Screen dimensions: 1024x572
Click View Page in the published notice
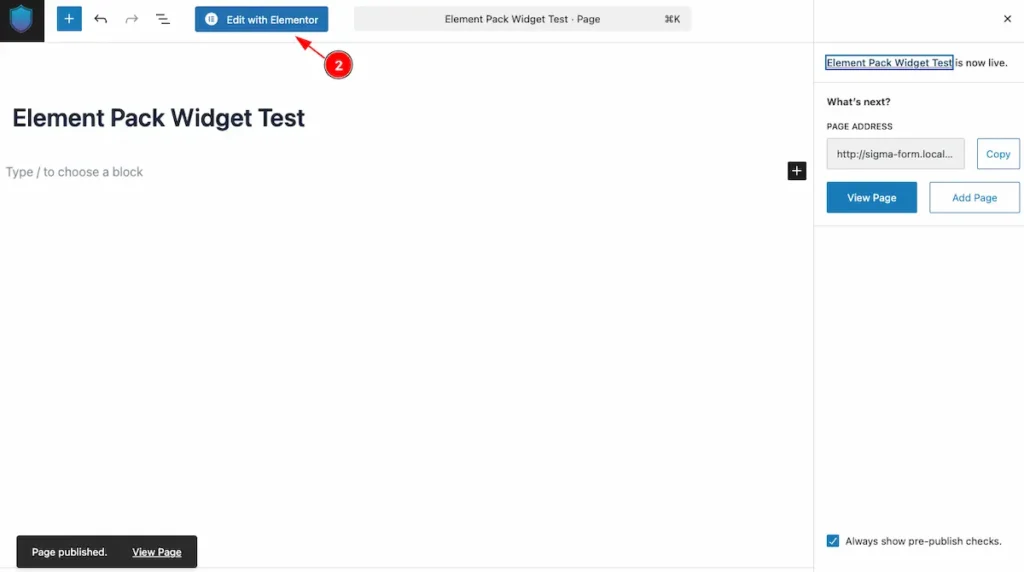(157, 552)
